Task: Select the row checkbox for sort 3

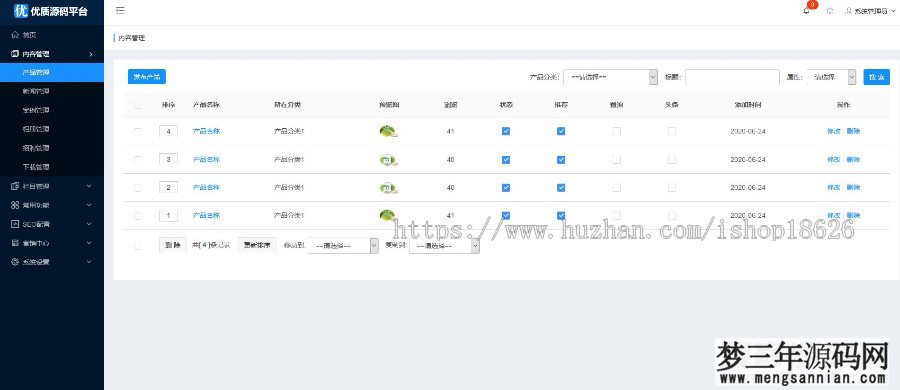Action: 137,160
